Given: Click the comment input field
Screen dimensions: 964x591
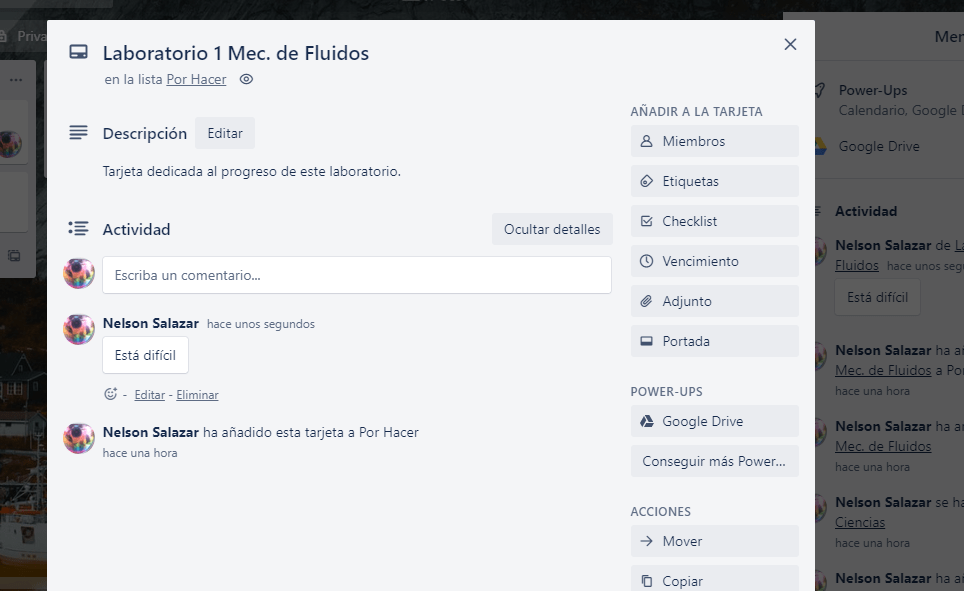Looking at the screenshot, I should pos(357,275).
